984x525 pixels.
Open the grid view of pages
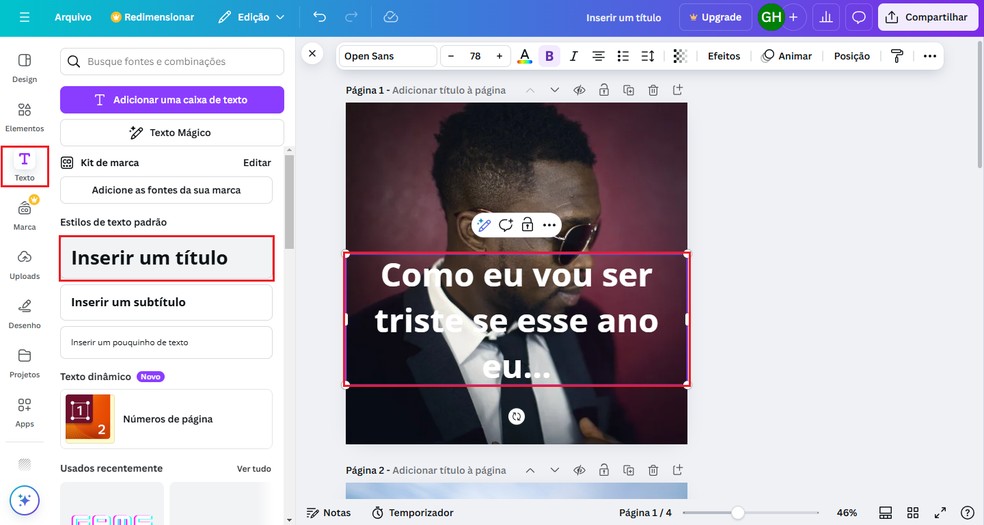(x=913, y=512)
